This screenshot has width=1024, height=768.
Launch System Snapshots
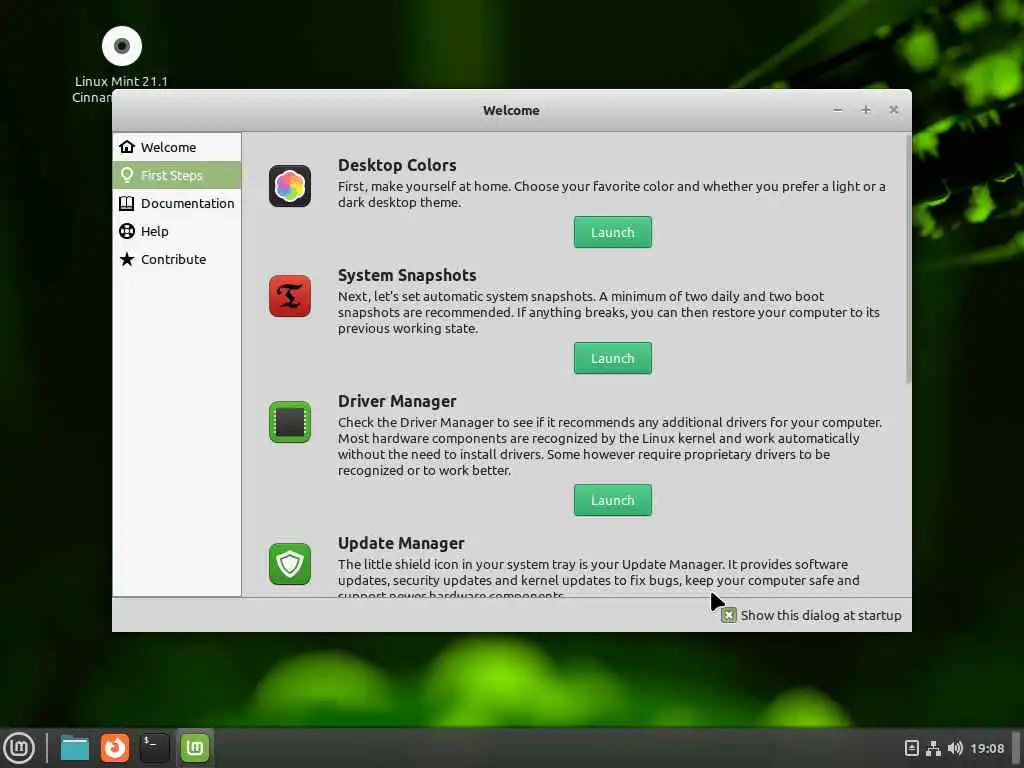(x=613, y=359)
